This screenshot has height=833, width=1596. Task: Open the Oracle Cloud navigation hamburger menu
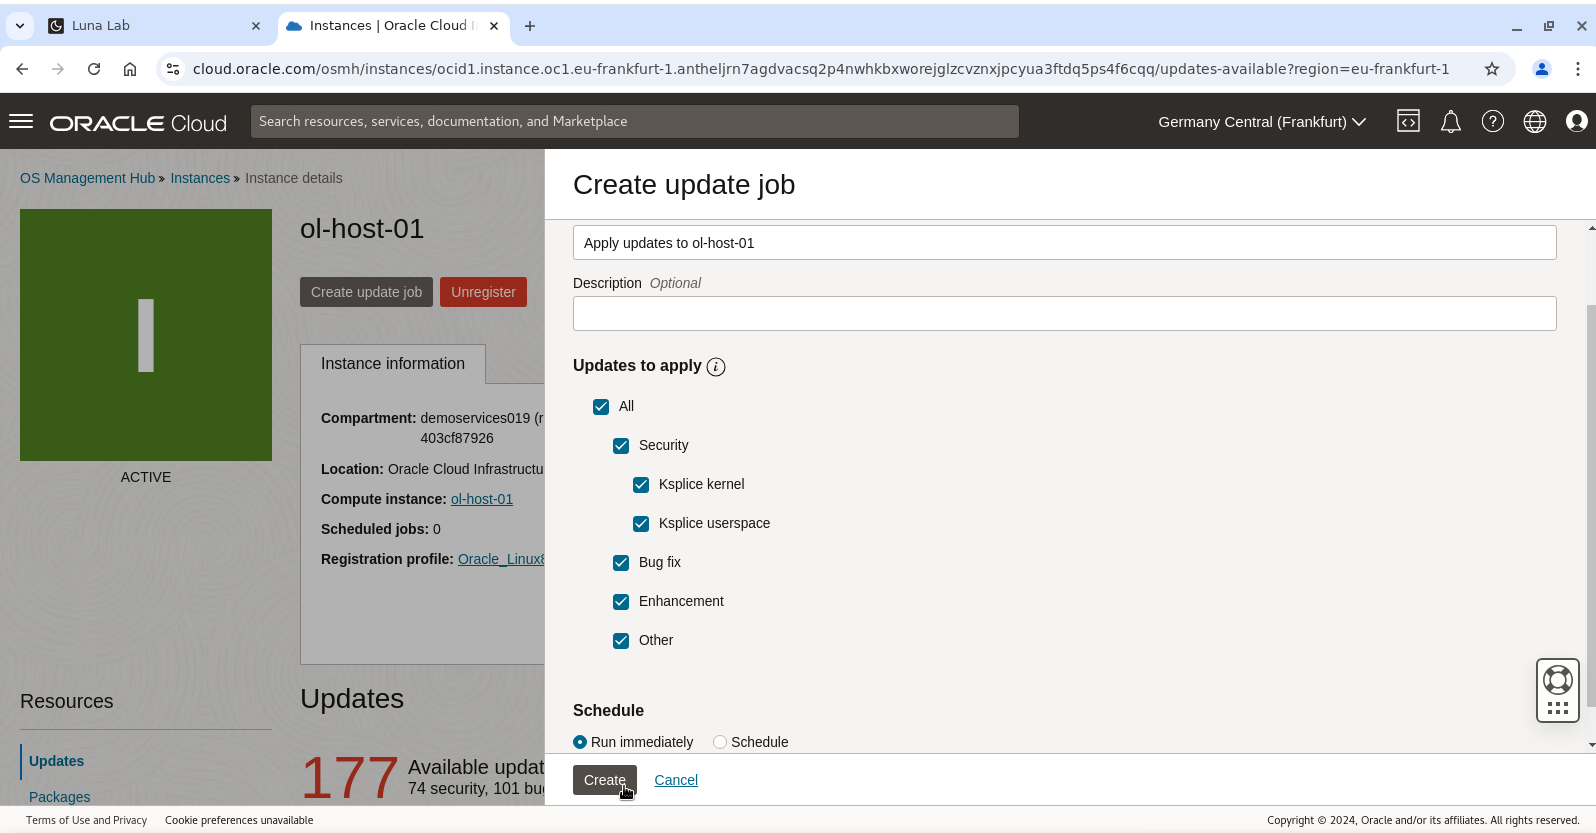click(x=21, y=121)
